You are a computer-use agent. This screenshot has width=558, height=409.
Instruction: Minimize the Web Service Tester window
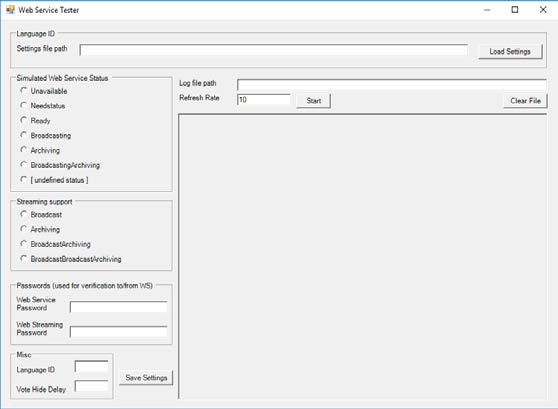point(487,10)
